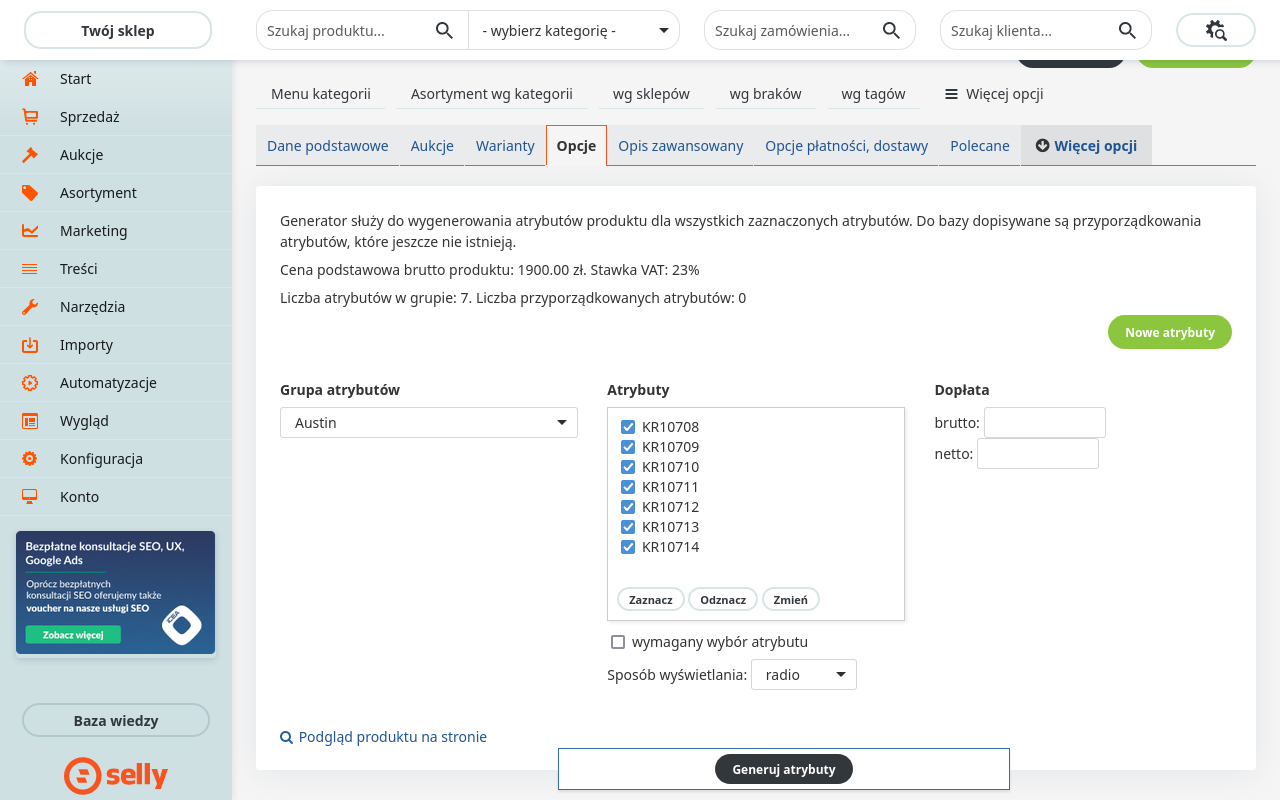This screenshot has width=1280, height=800.
Task: Open the '- wybierz kategorię -' dropdown
Action: (574, 31)
